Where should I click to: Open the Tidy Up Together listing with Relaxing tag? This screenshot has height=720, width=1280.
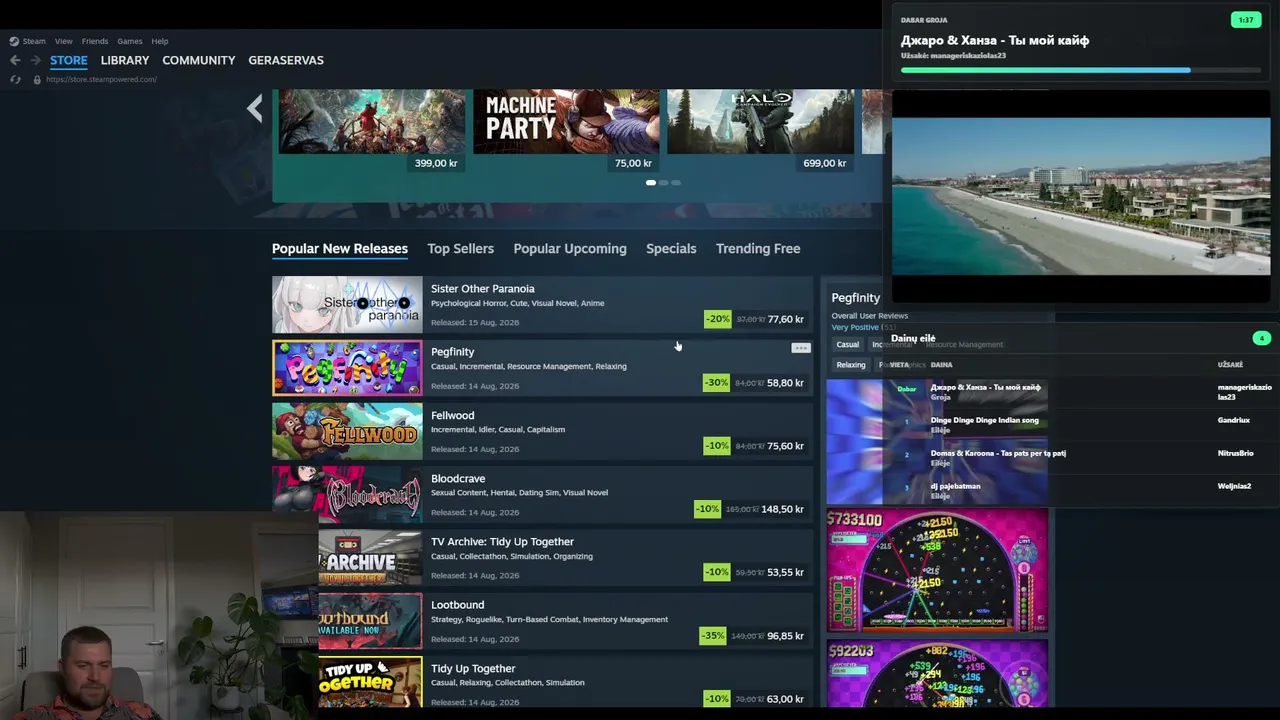point(565,683)
